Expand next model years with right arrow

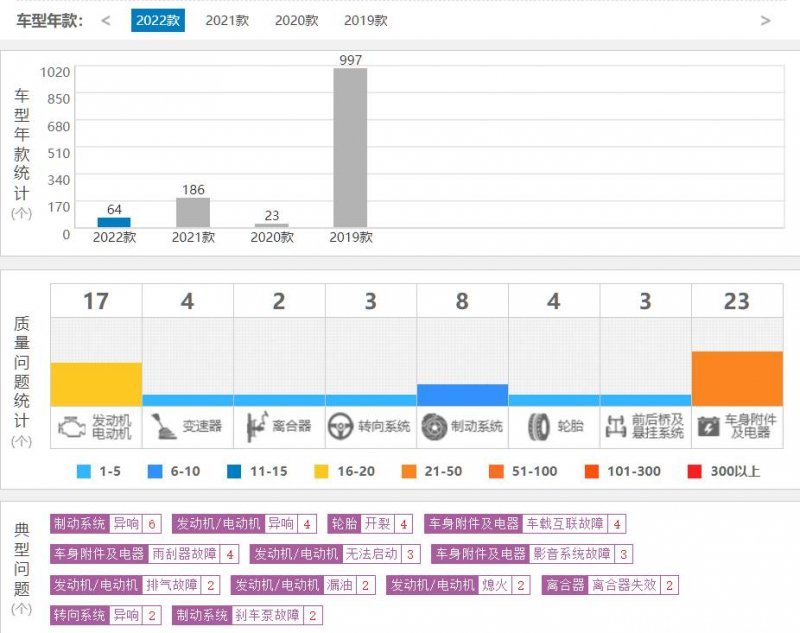[765, 20]
